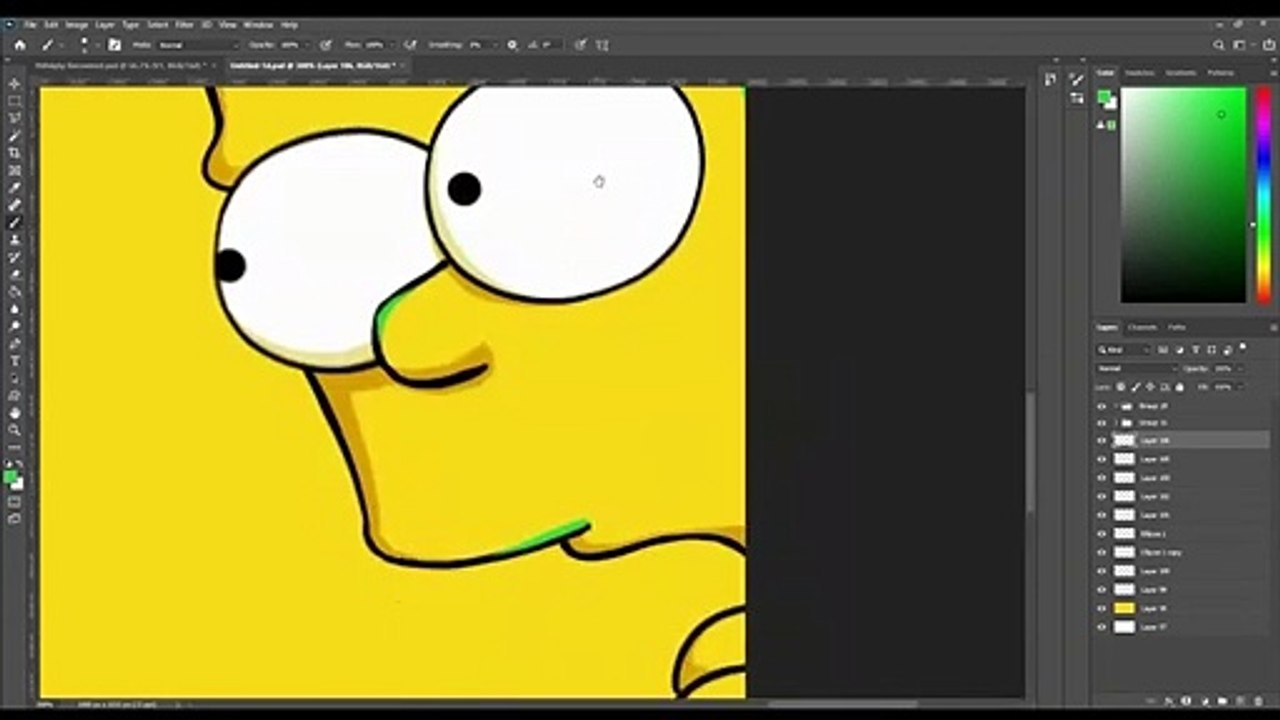1280x720 pixels.
Task: Select the Rectangular Marquee tool
Action: (x=15, y=101)
